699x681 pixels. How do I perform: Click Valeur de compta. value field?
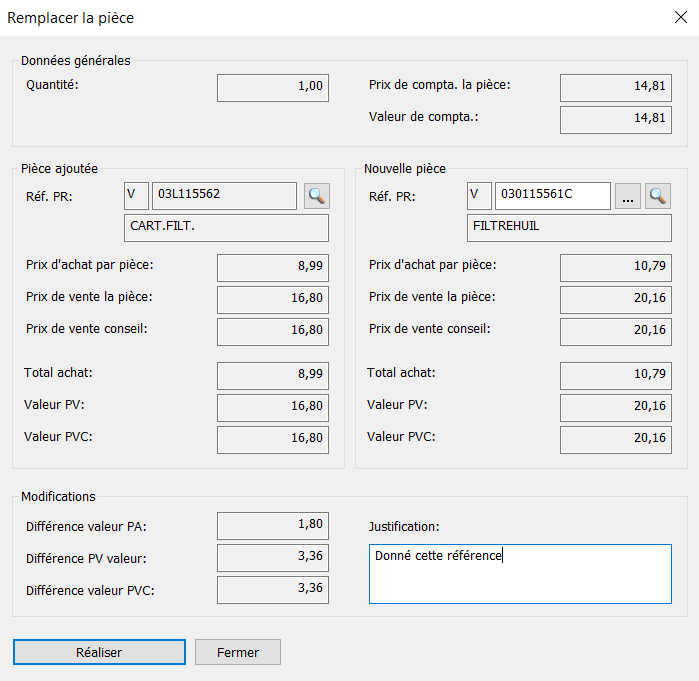616,119
